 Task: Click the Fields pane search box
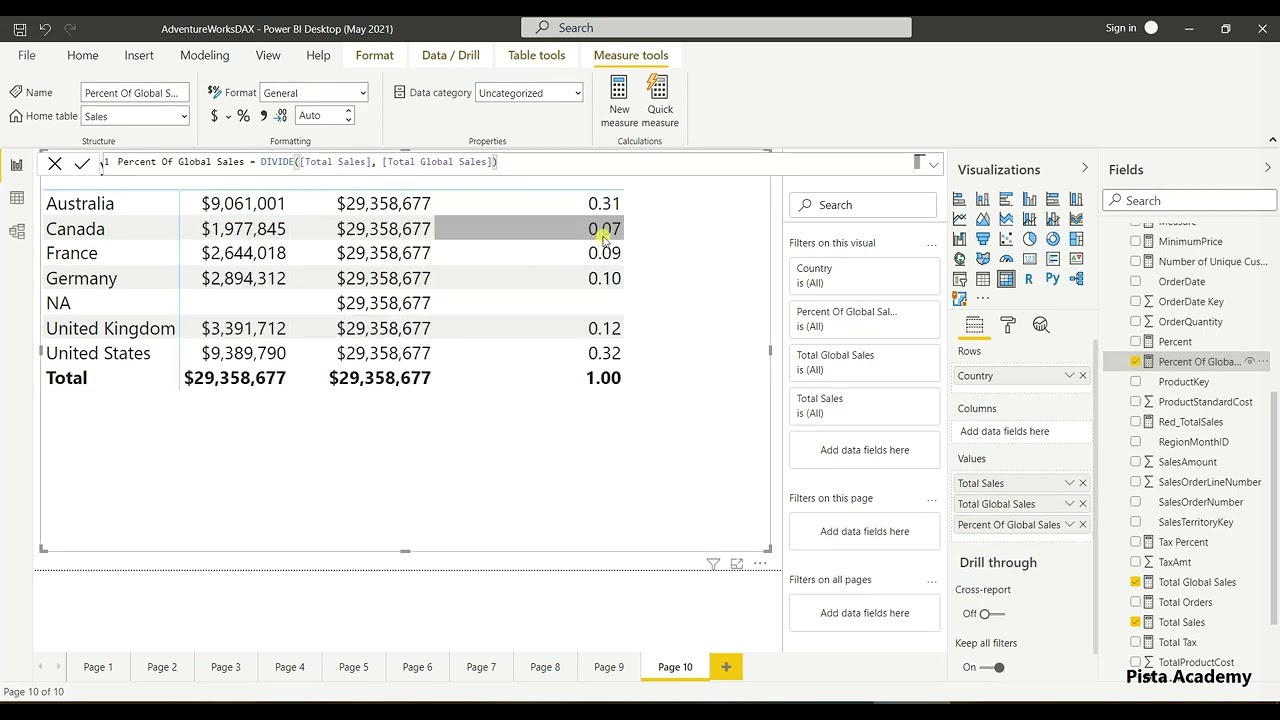point(1190,200)
